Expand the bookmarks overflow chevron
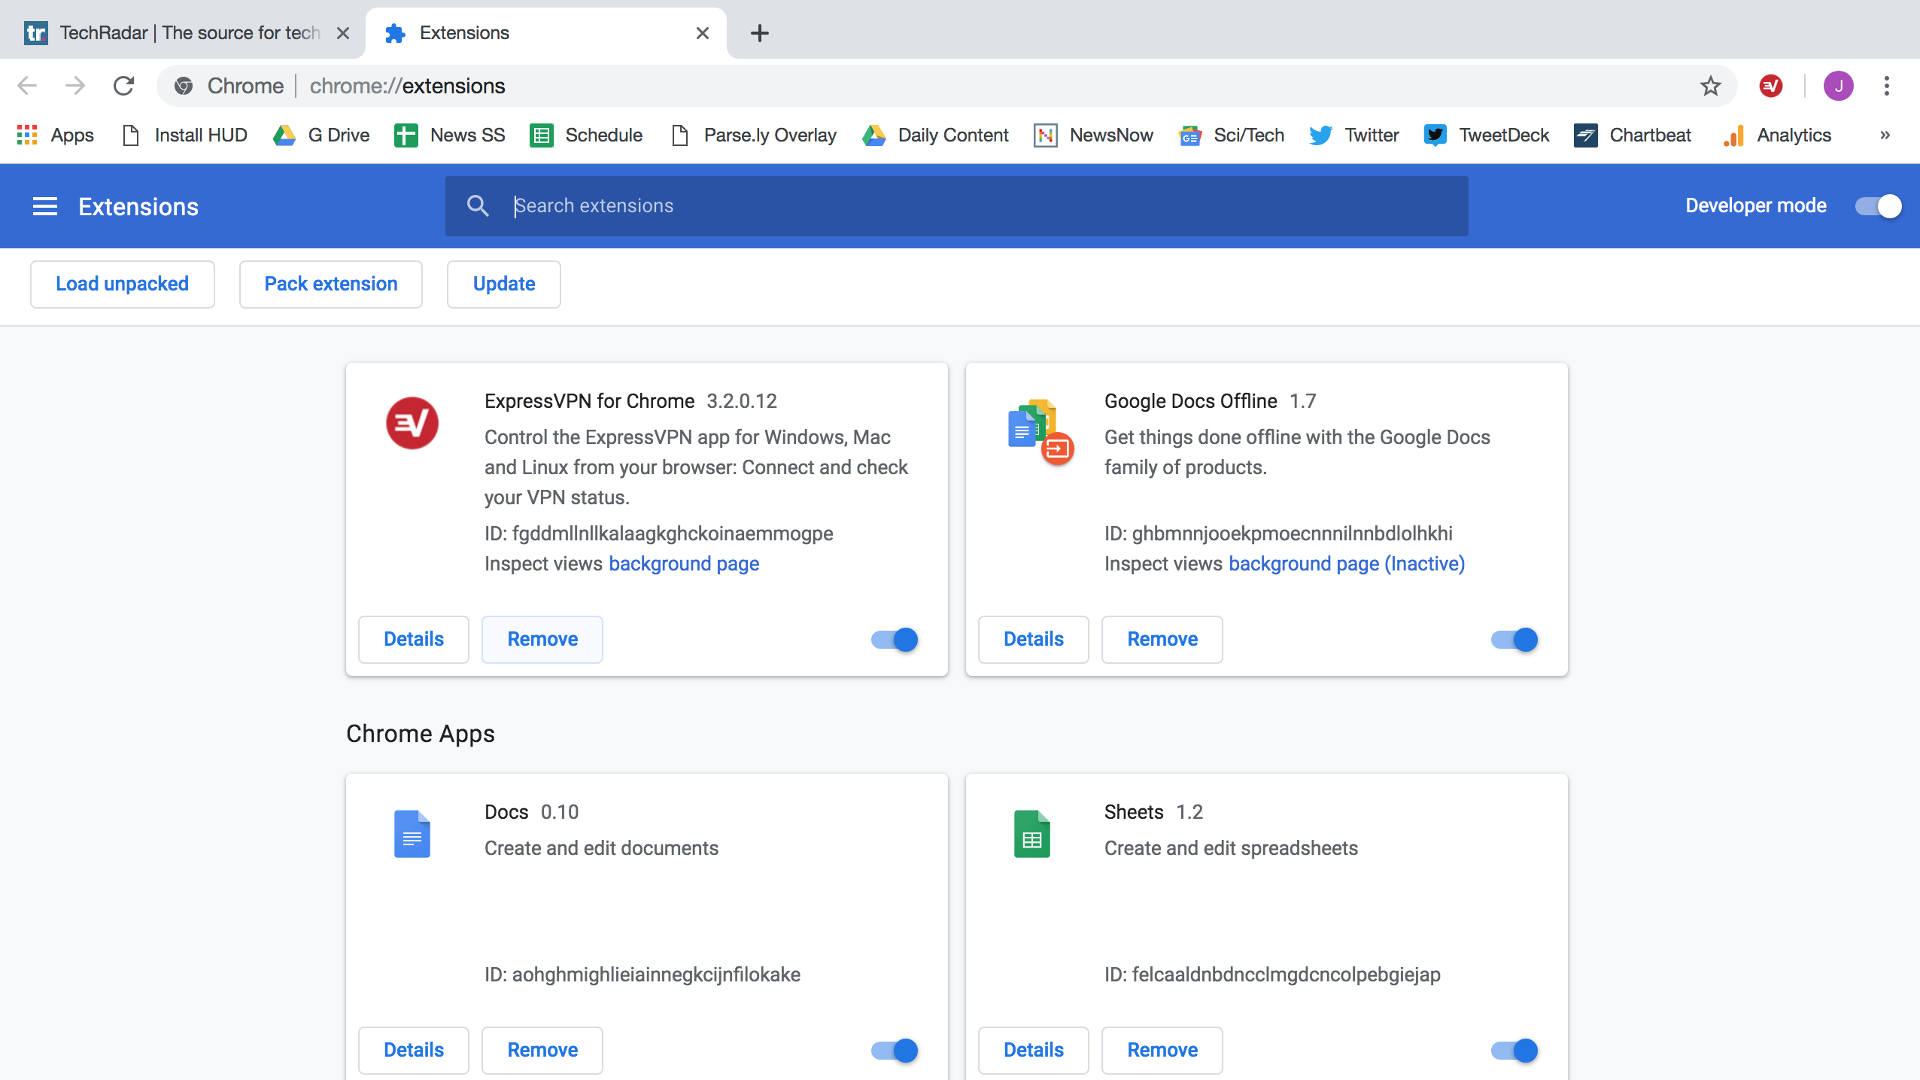This screenshot has height=1080, width=1920. pyautogui.click(x=1885, y=135)
